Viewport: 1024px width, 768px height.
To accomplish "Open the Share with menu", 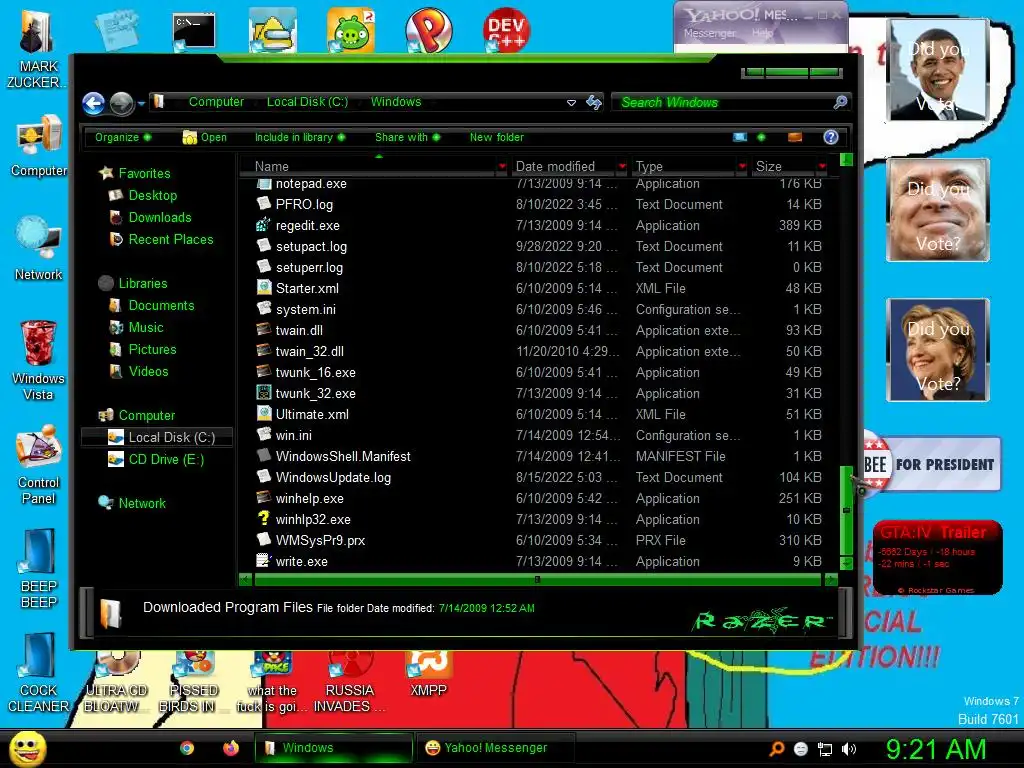I will [408, 137].
